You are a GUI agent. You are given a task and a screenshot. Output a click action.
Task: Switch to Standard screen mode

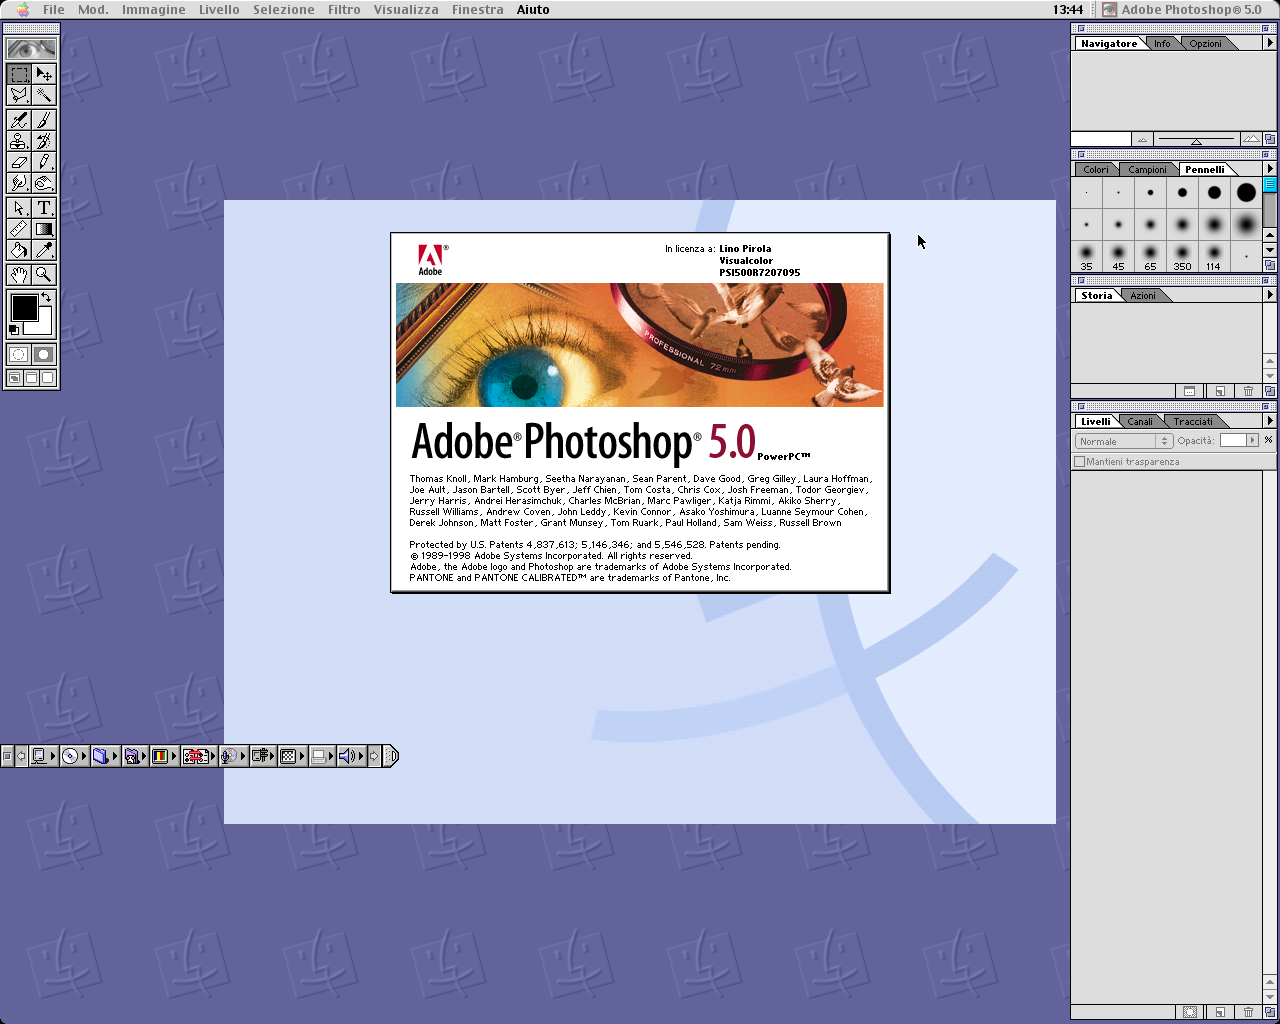pos(14,378)
